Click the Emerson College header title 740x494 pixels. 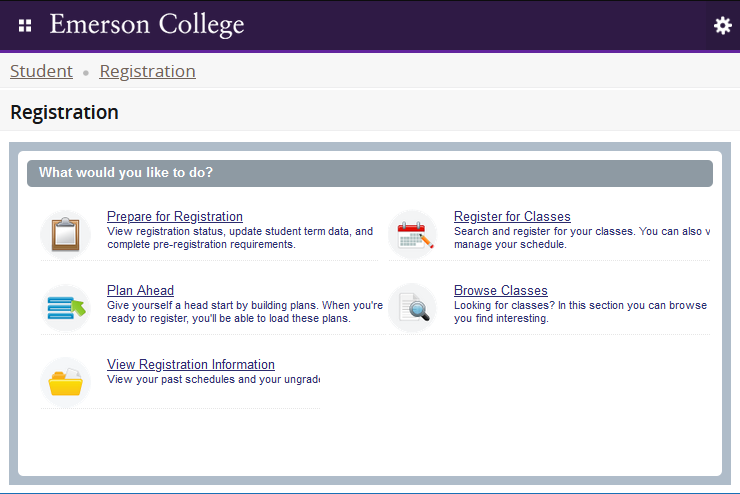(x=147, y=25)
